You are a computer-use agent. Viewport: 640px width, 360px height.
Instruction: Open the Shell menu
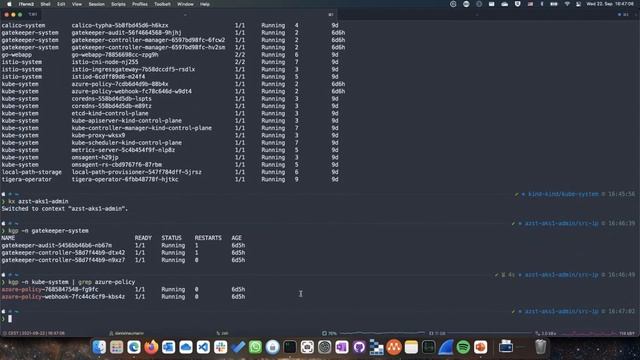click(x=45, y=4)
